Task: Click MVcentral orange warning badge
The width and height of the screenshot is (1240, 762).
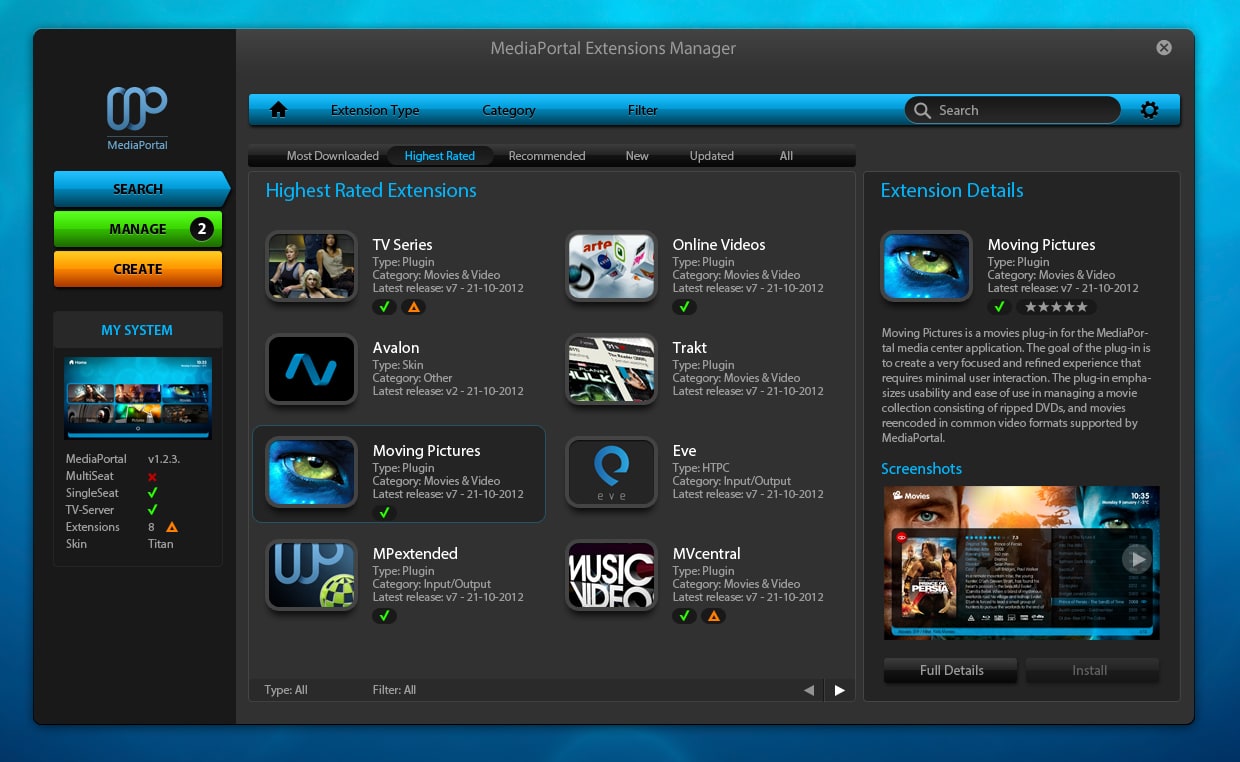Action: pyautogui.click(x=713, y=616)
